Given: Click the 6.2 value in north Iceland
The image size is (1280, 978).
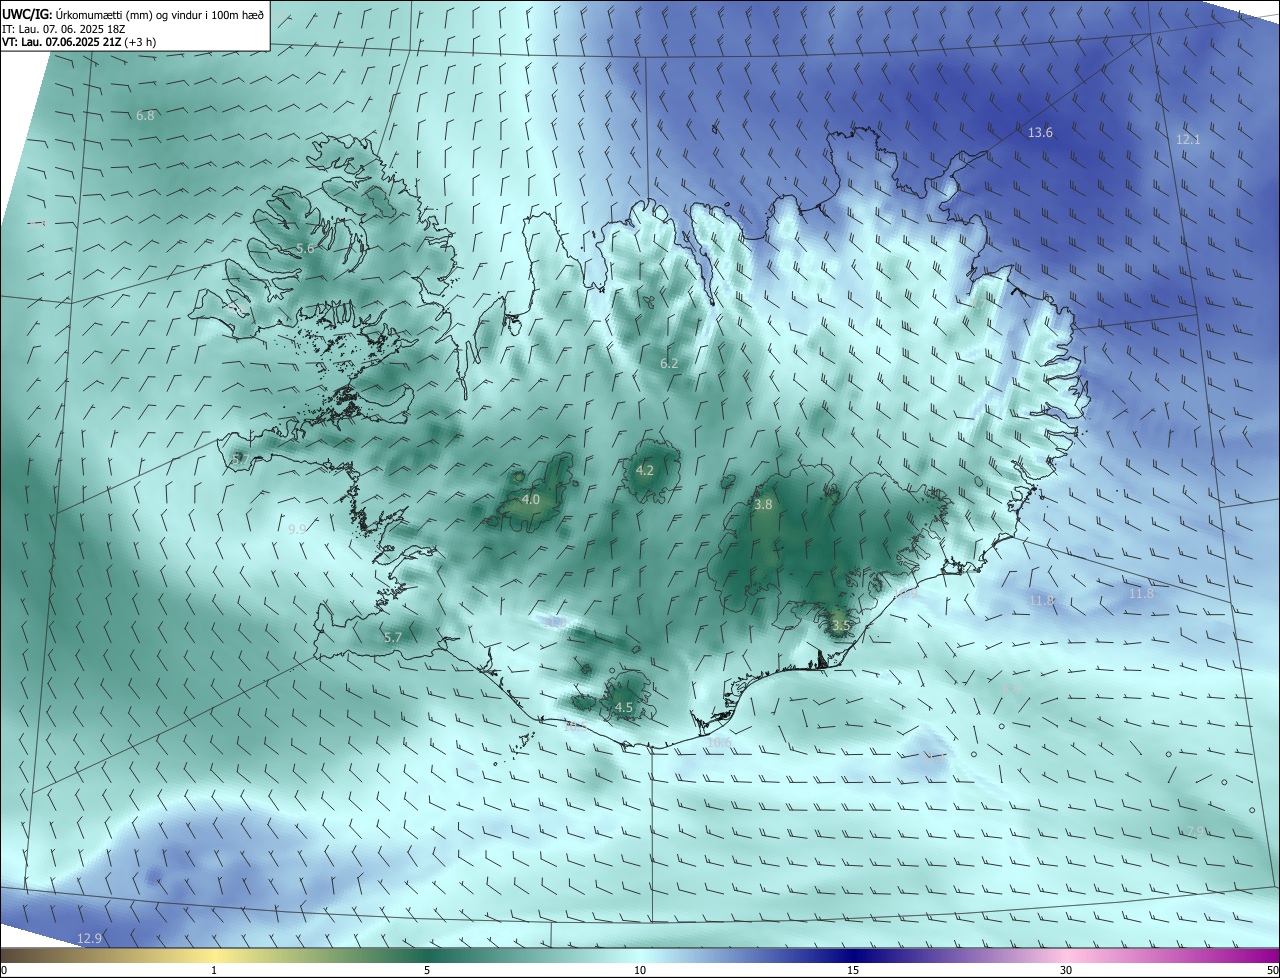Looking at the screenshot, I should (669, 364).
